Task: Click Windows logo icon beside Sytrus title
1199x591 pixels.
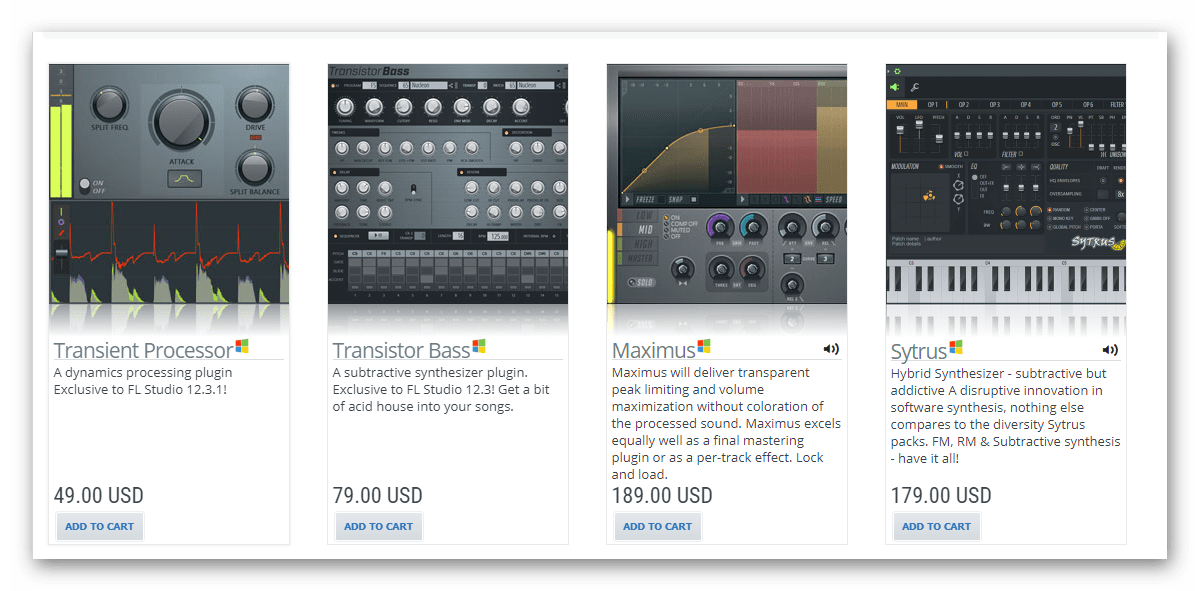Action: (956, 347)
